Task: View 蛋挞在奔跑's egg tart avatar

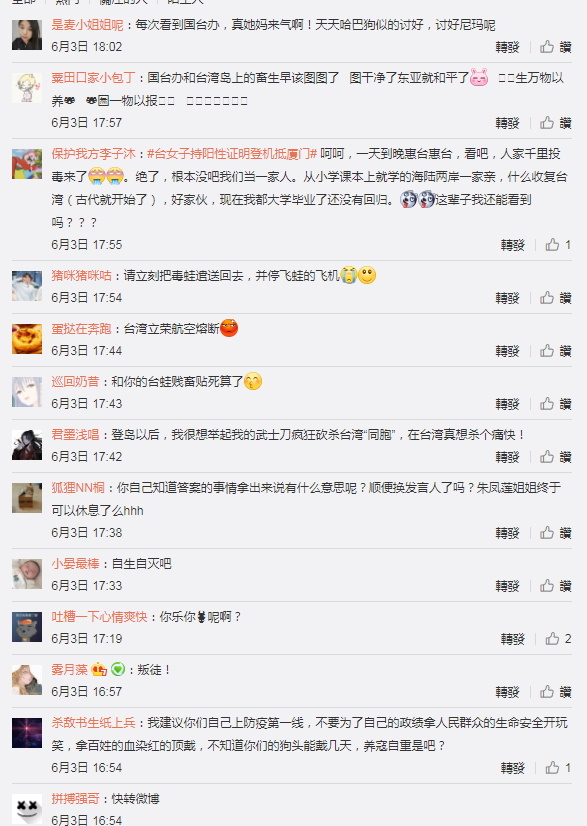Action: (27, 339)
